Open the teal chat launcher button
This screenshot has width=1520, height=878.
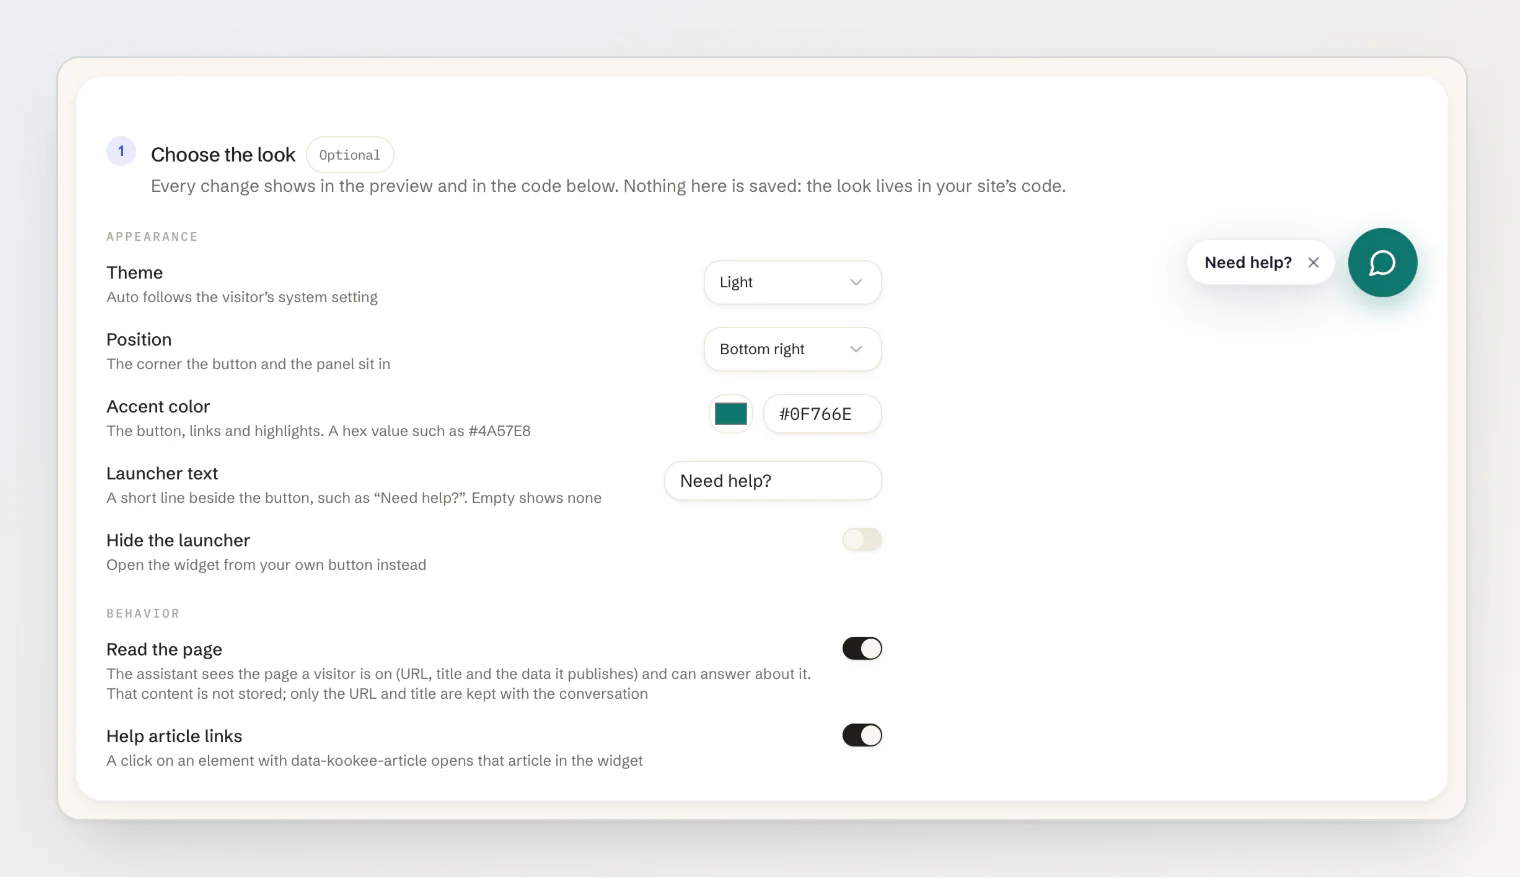coord(1382,262)
